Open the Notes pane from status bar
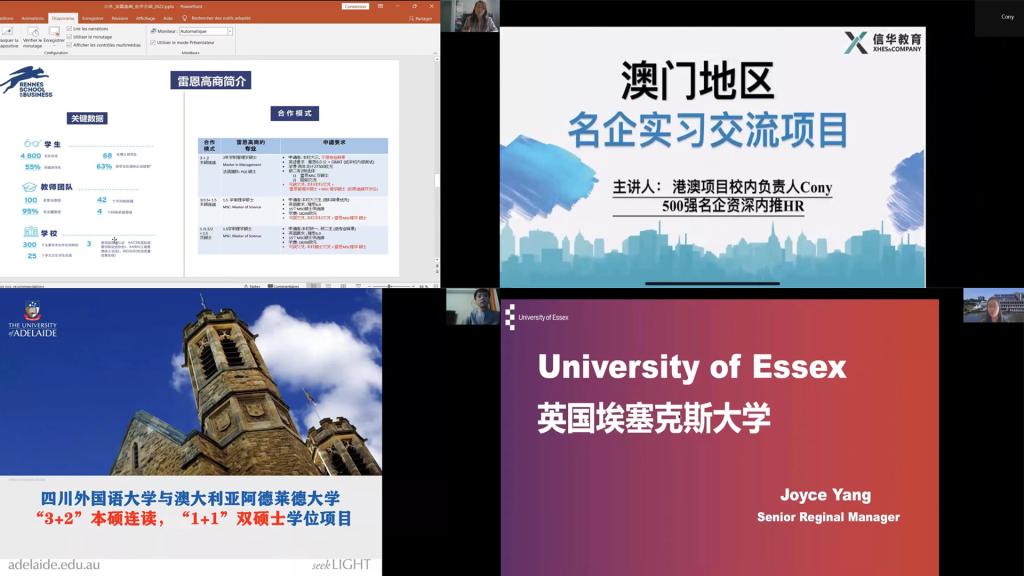Image resolution: width=1024 pixels, height=576 pixels. [252, 286]
